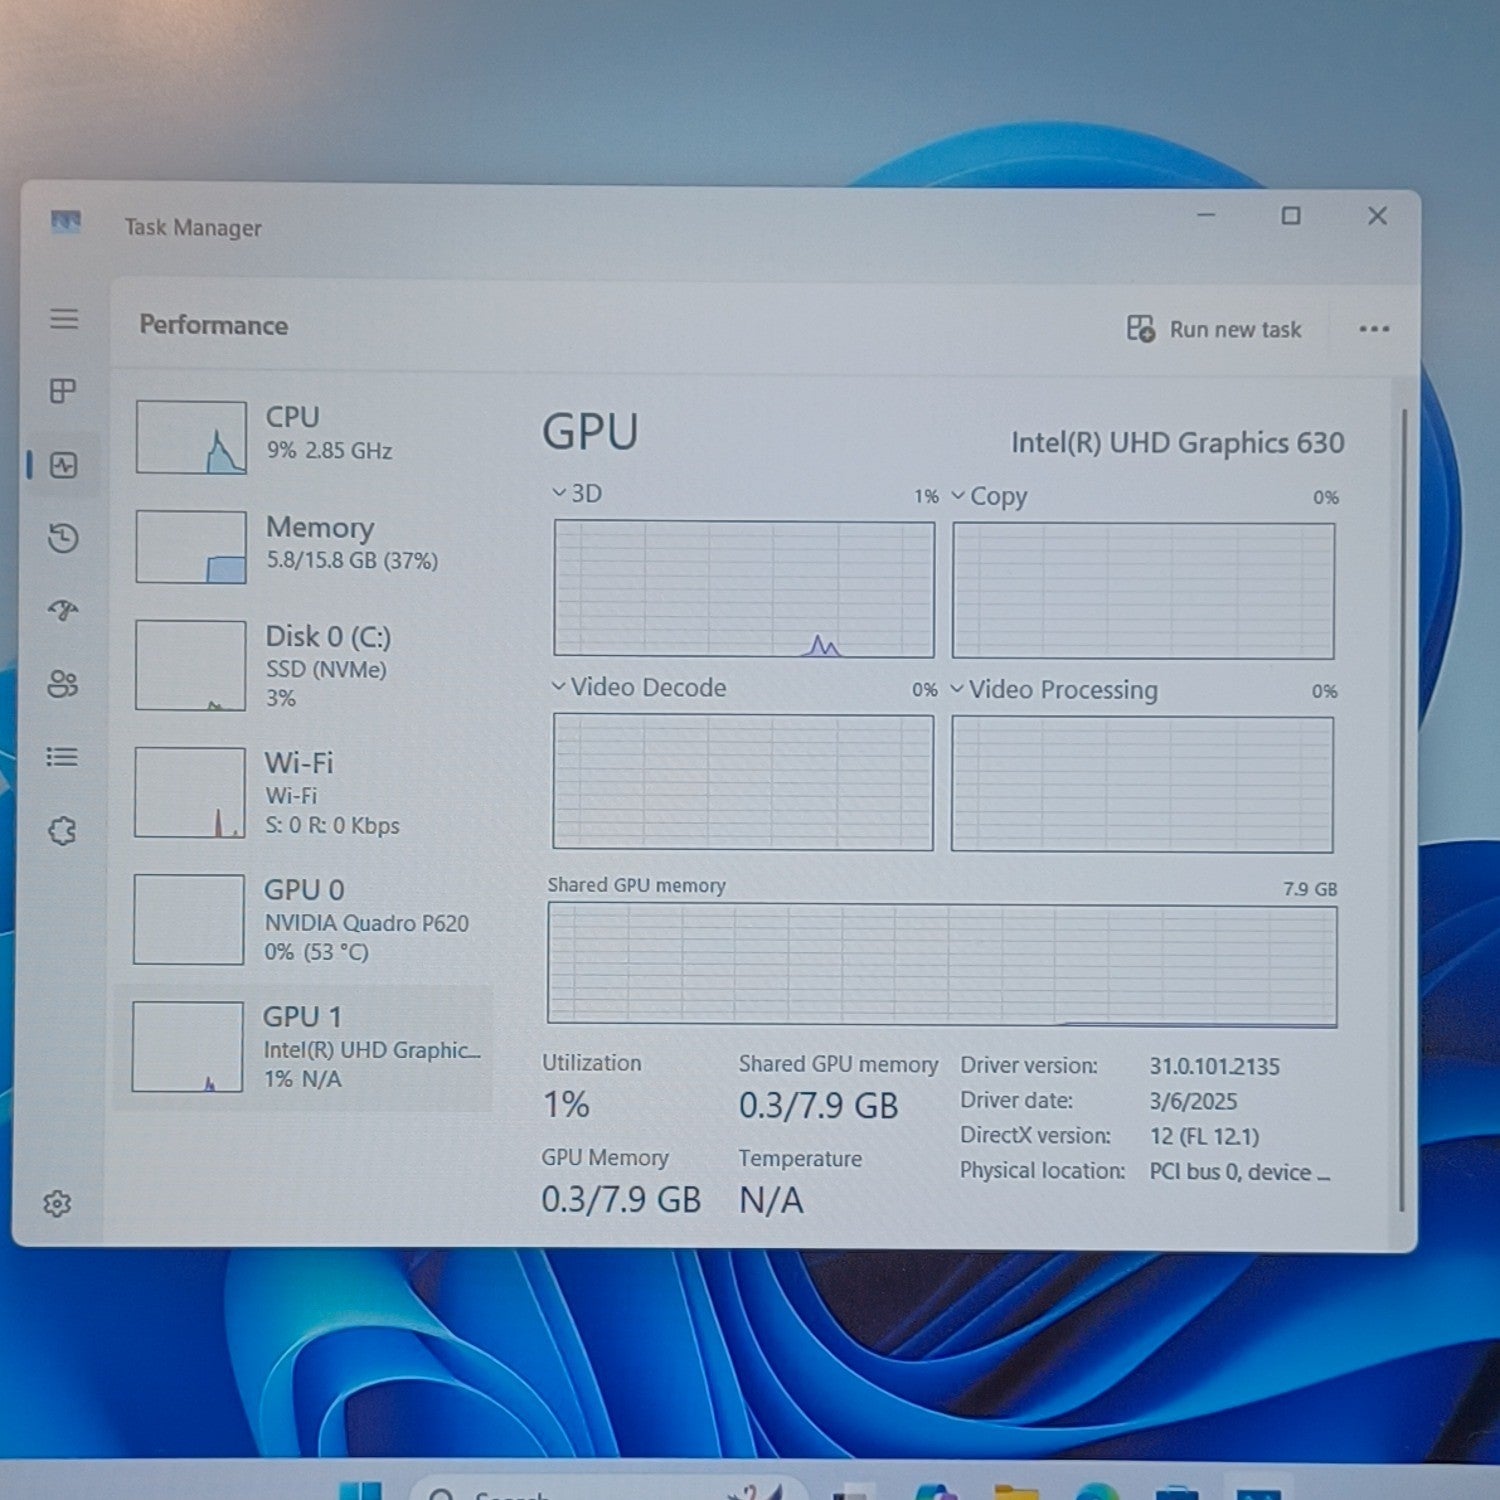The image size is (1500, 1500).
Task: Click the Temperature N/A value
Action: (x=771, y=1200)
